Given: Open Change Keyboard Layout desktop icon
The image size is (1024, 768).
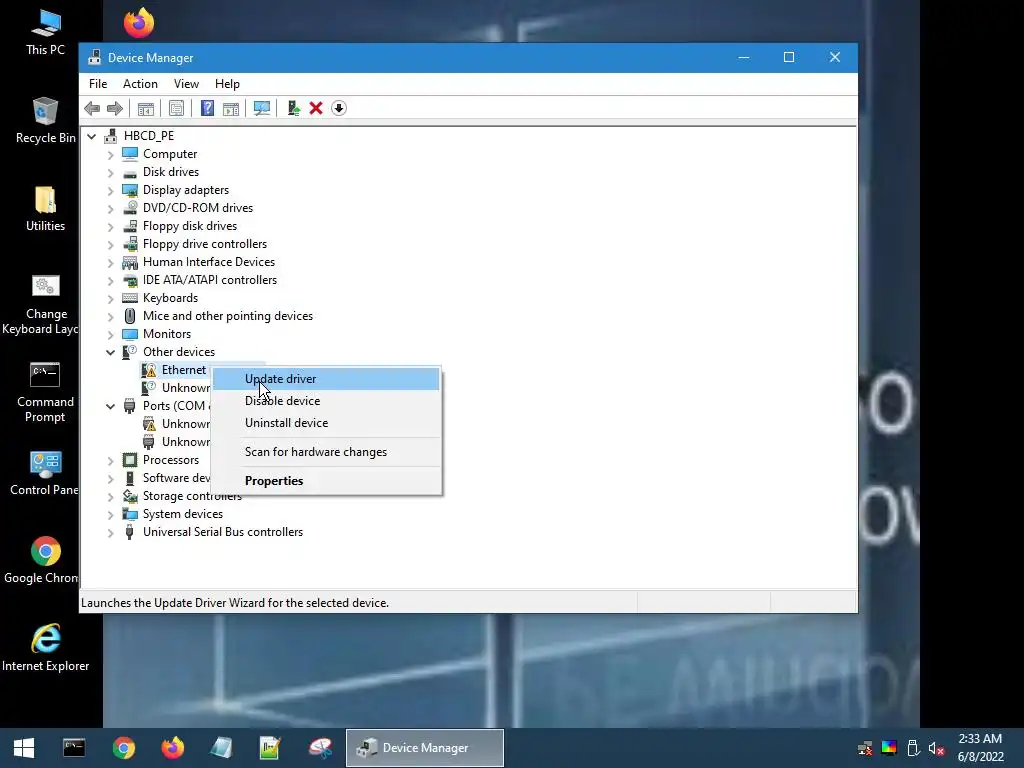Looking at the screenshot, I should [45, 304].
